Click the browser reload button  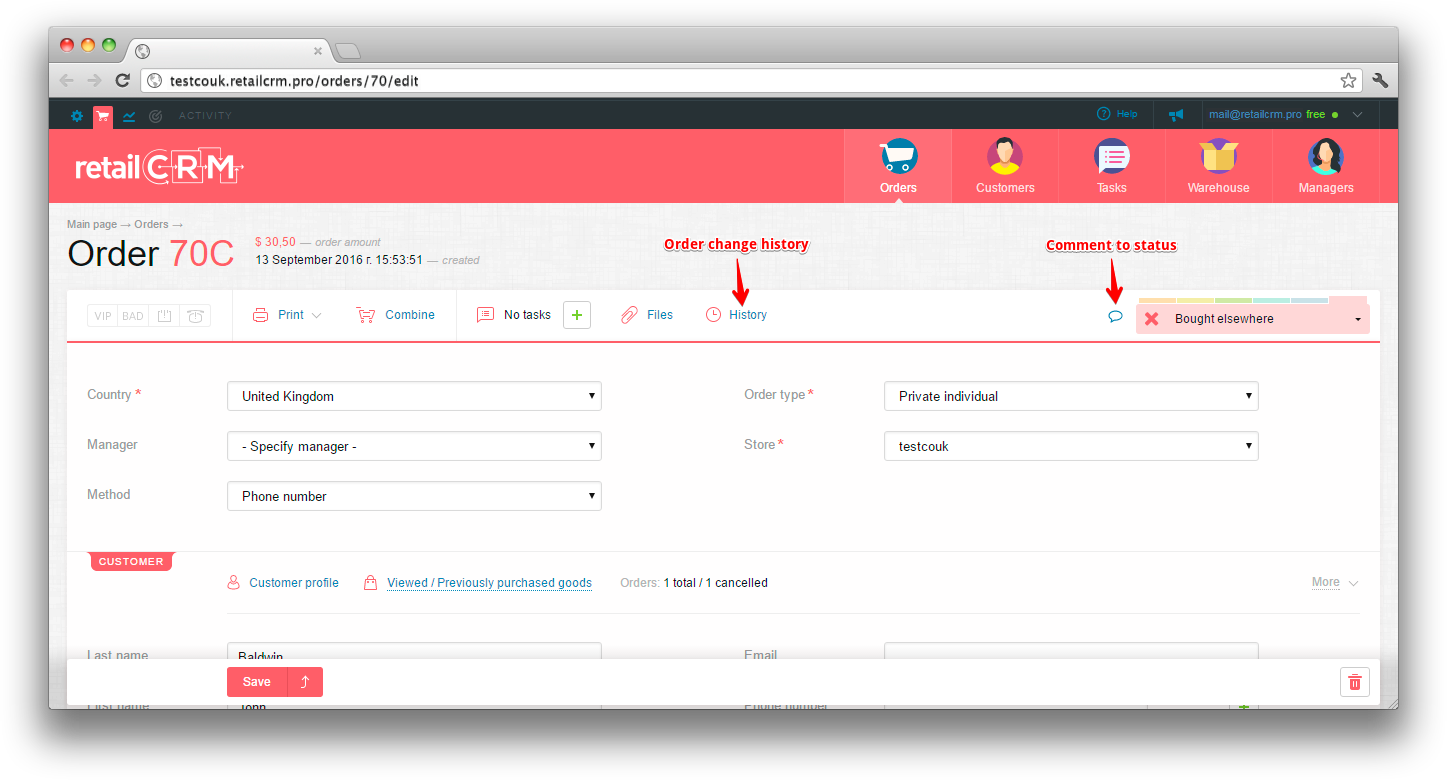tap(122, 80)
